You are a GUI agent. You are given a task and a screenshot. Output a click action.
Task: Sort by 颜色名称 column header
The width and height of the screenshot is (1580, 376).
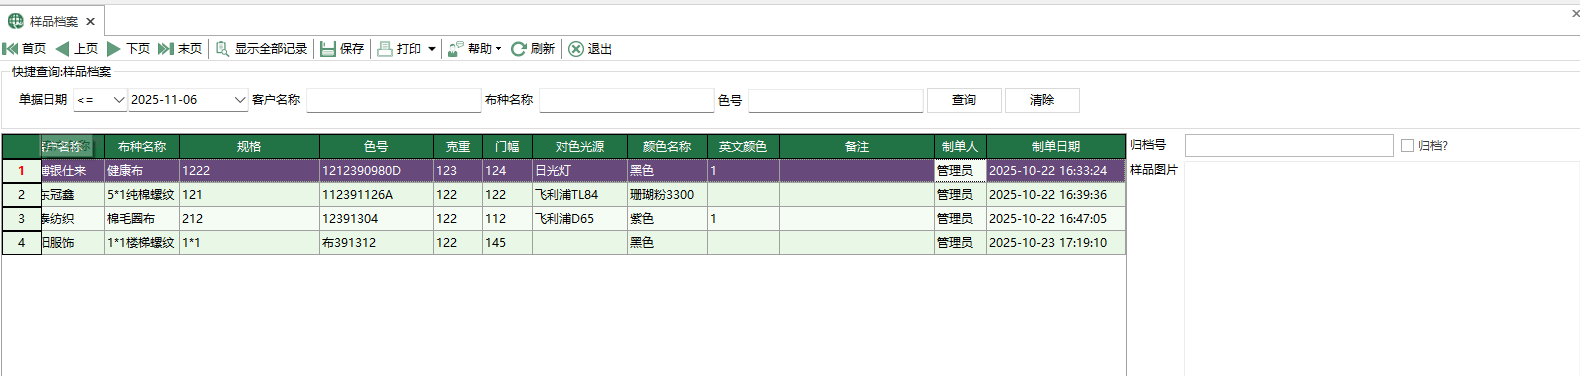tap(667, 146)
